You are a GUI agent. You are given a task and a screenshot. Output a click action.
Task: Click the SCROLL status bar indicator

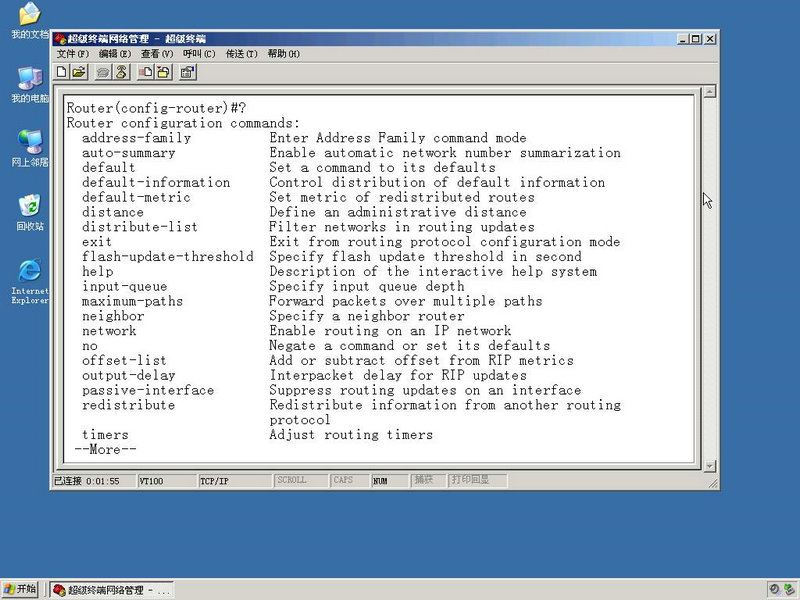tap(300, 480)
